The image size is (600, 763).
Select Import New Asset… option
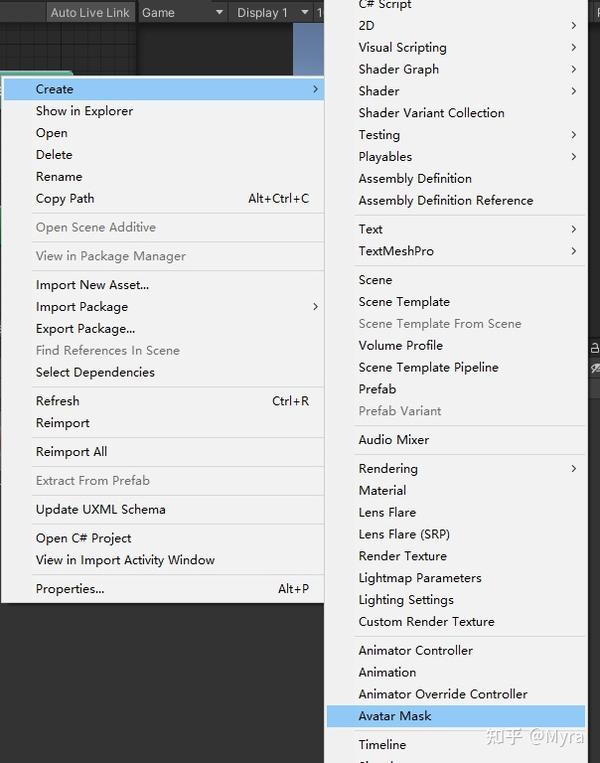click(x=92, y=285)
